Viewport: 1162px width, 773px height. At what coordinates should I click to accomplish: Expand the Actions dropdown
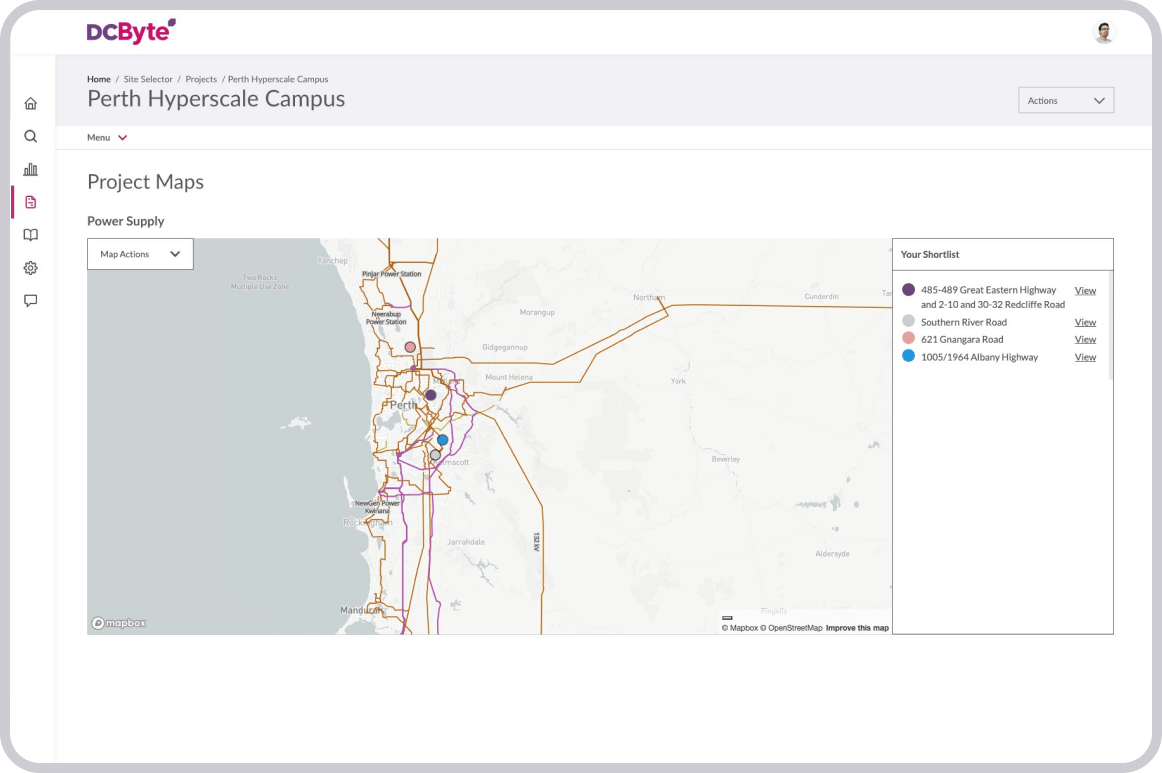click(x=1065, y=100)
